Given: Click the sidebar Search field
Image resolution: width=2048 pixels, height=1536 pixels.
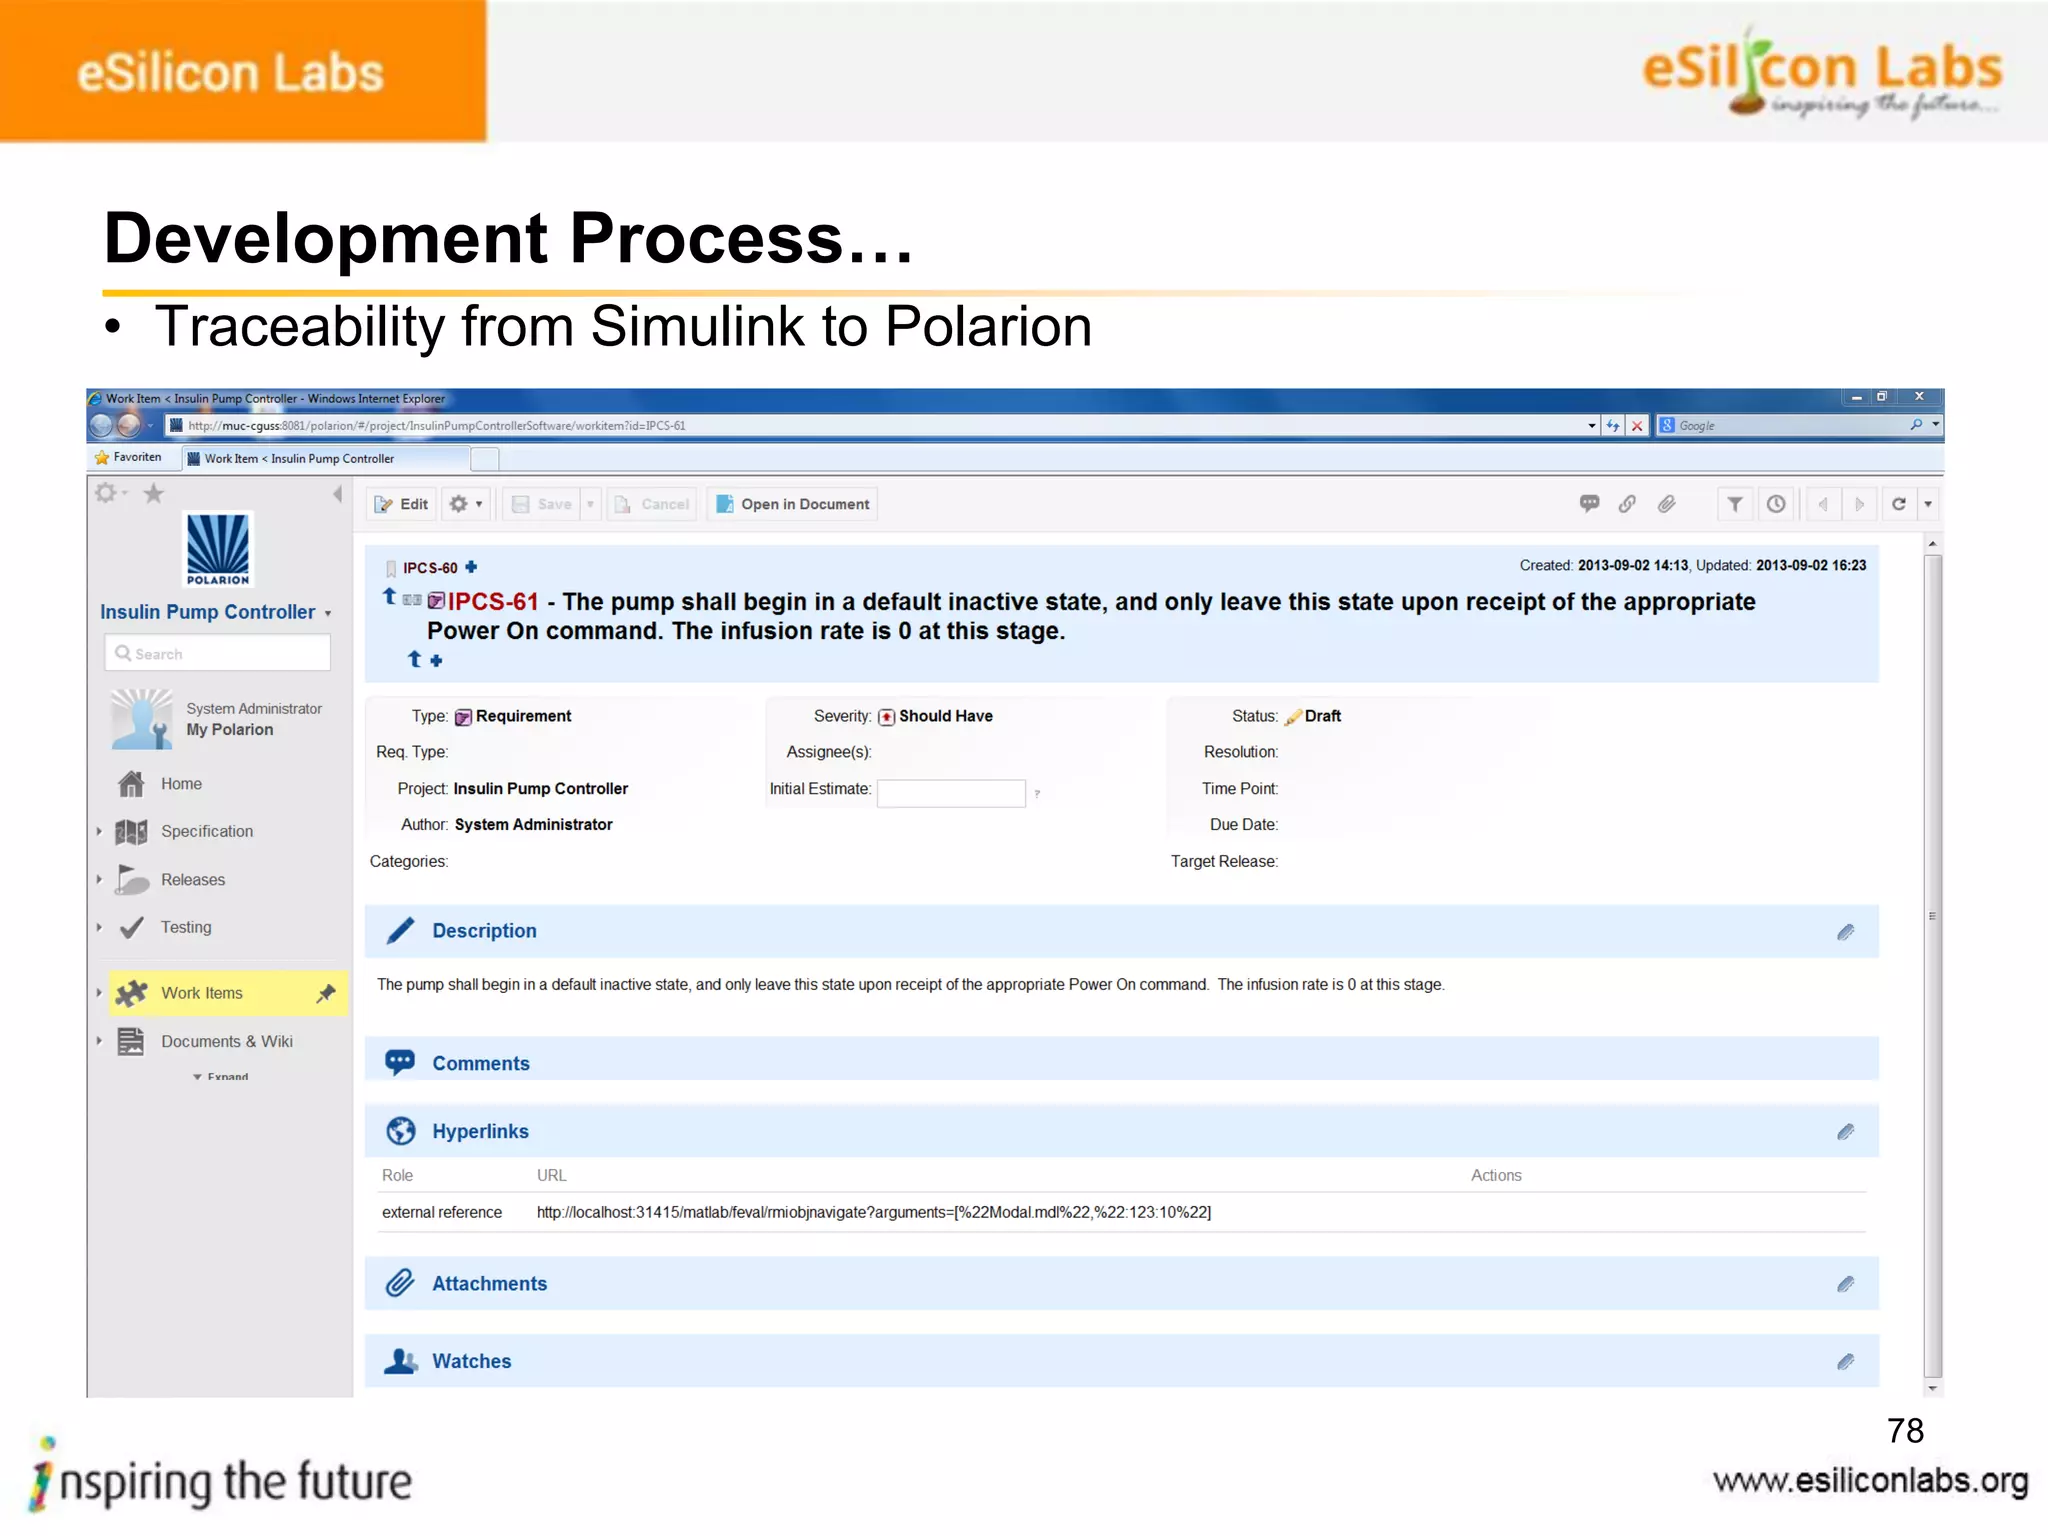Looking at the screenshot, I should 217,653.
